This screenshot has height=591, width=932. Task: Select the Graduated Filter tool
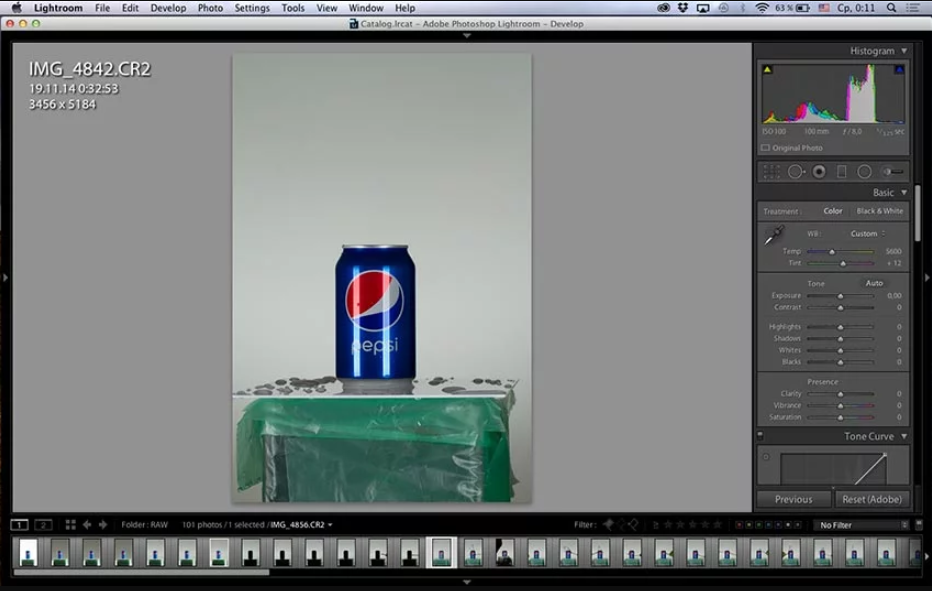tap(842, 172)
